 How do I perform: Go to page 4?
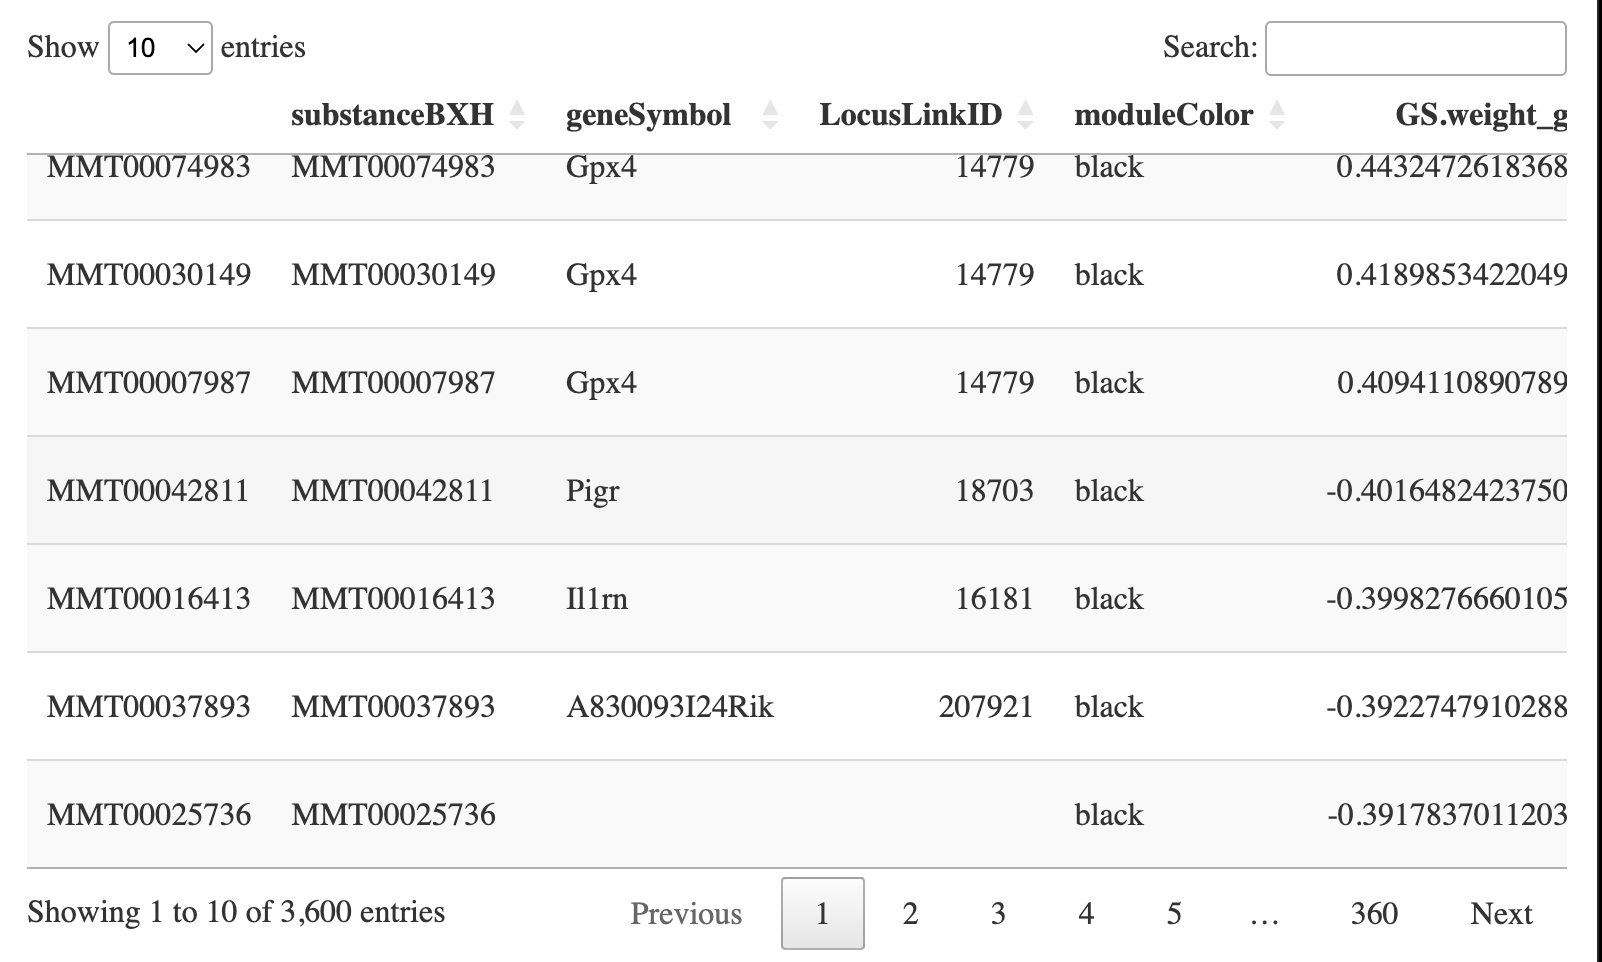[x=1086, y=913]
